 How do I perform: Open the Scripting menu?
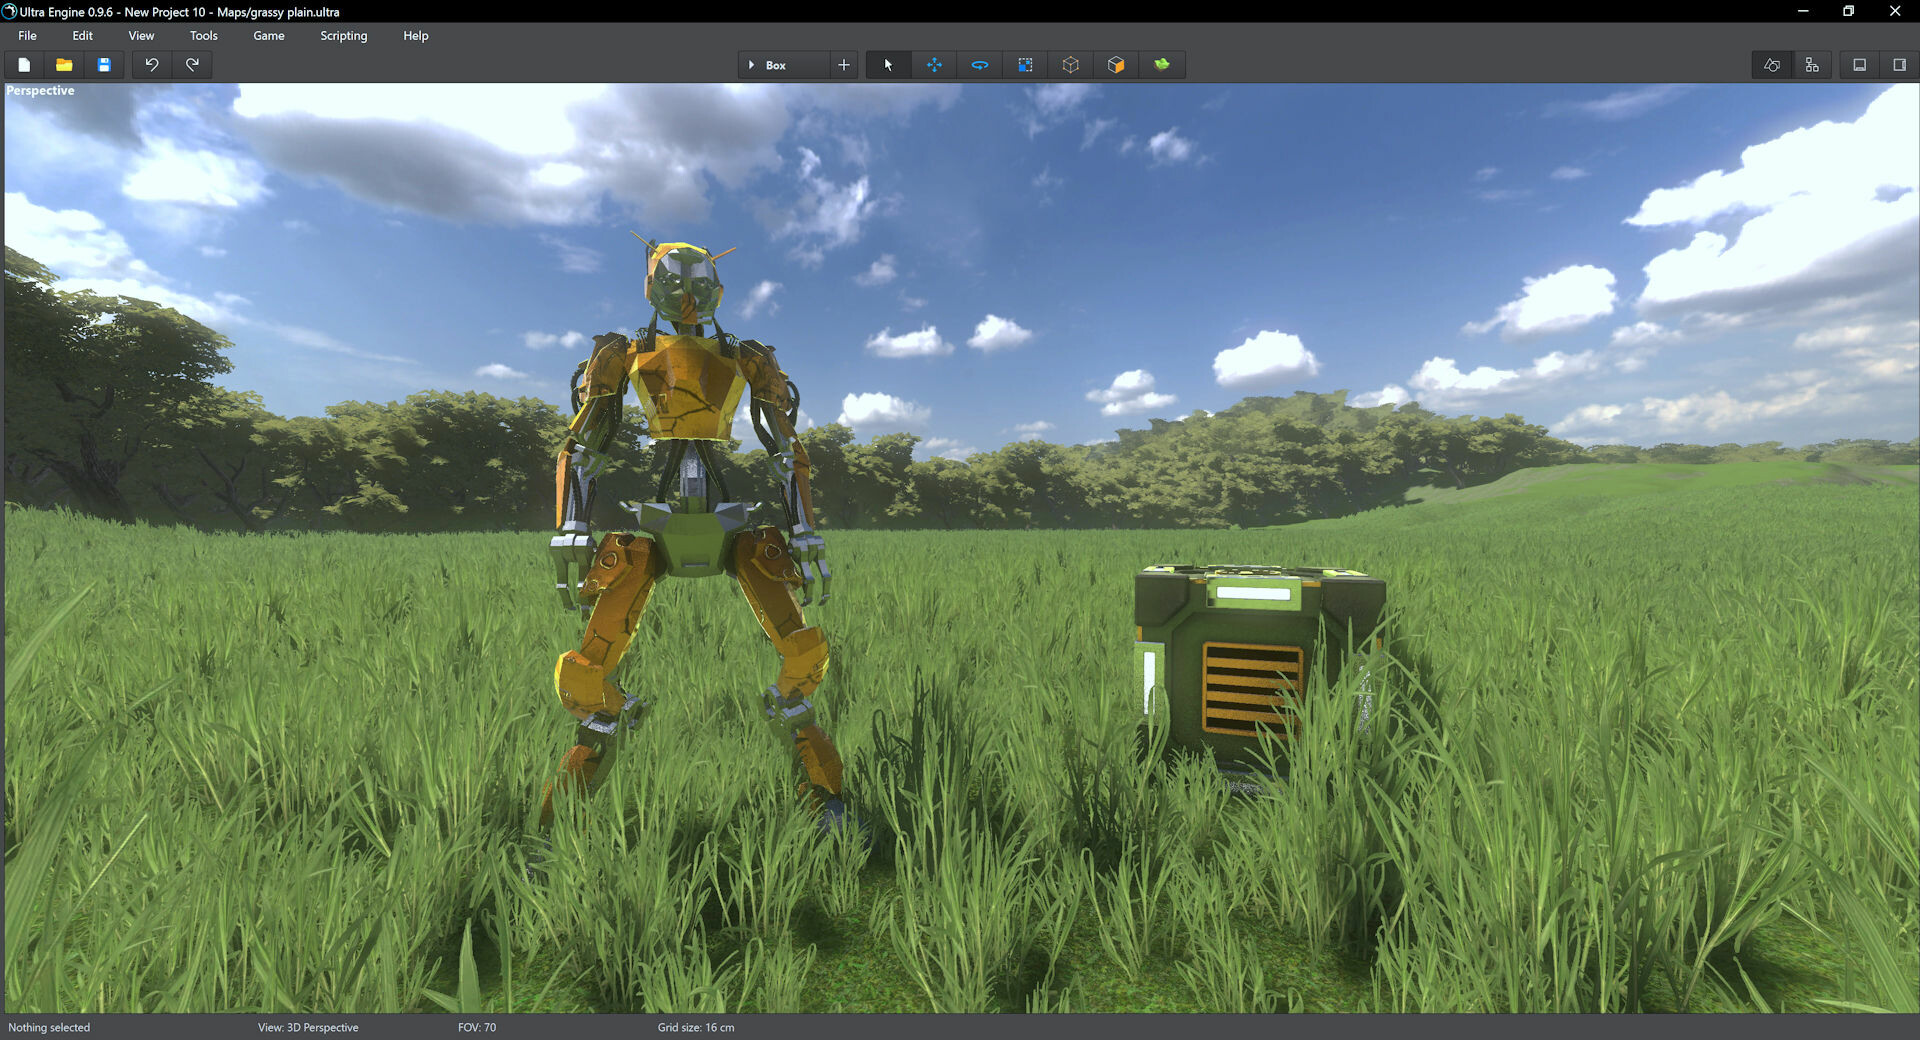pos(343,36)
